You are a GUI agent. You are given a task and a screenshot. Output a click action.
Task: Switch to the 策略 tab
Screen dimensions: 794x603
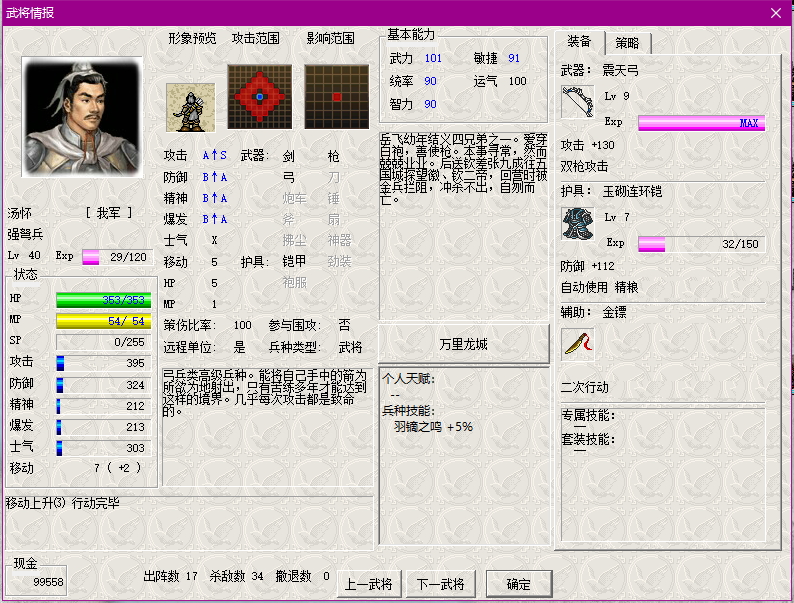[x=628, y=43]
